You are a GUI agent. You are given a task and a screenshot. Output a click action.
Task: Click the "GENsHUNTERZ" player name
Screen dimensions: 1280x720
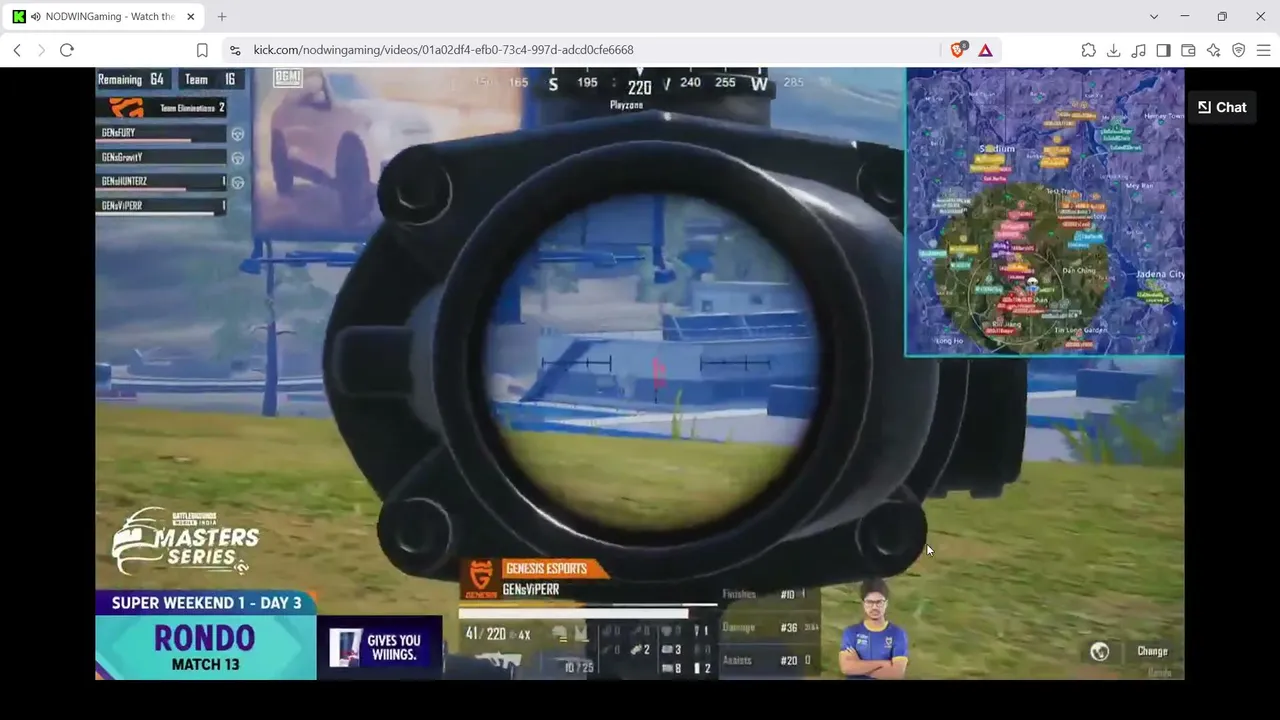click(x=124, y=181)
